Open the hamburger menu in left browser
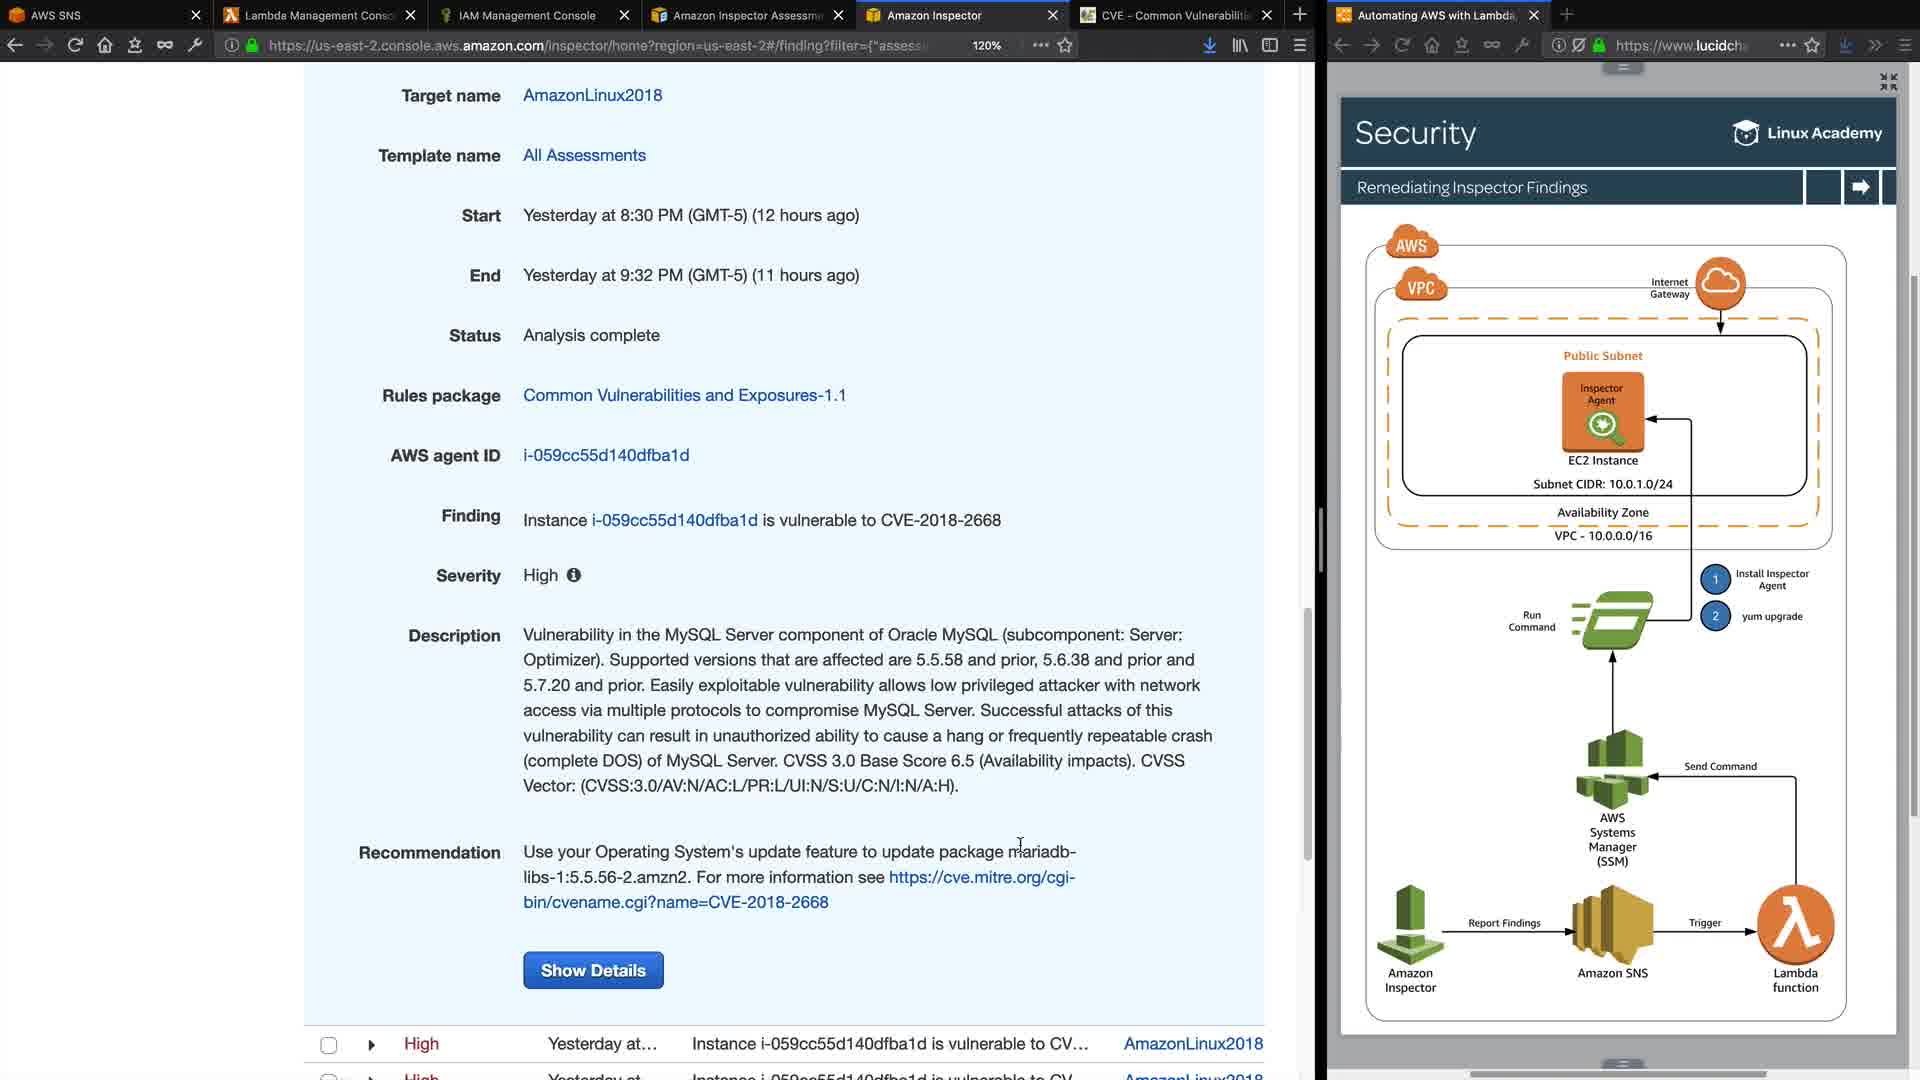The width and height of the screenshot is (1920, 1080). [1300, 45]
